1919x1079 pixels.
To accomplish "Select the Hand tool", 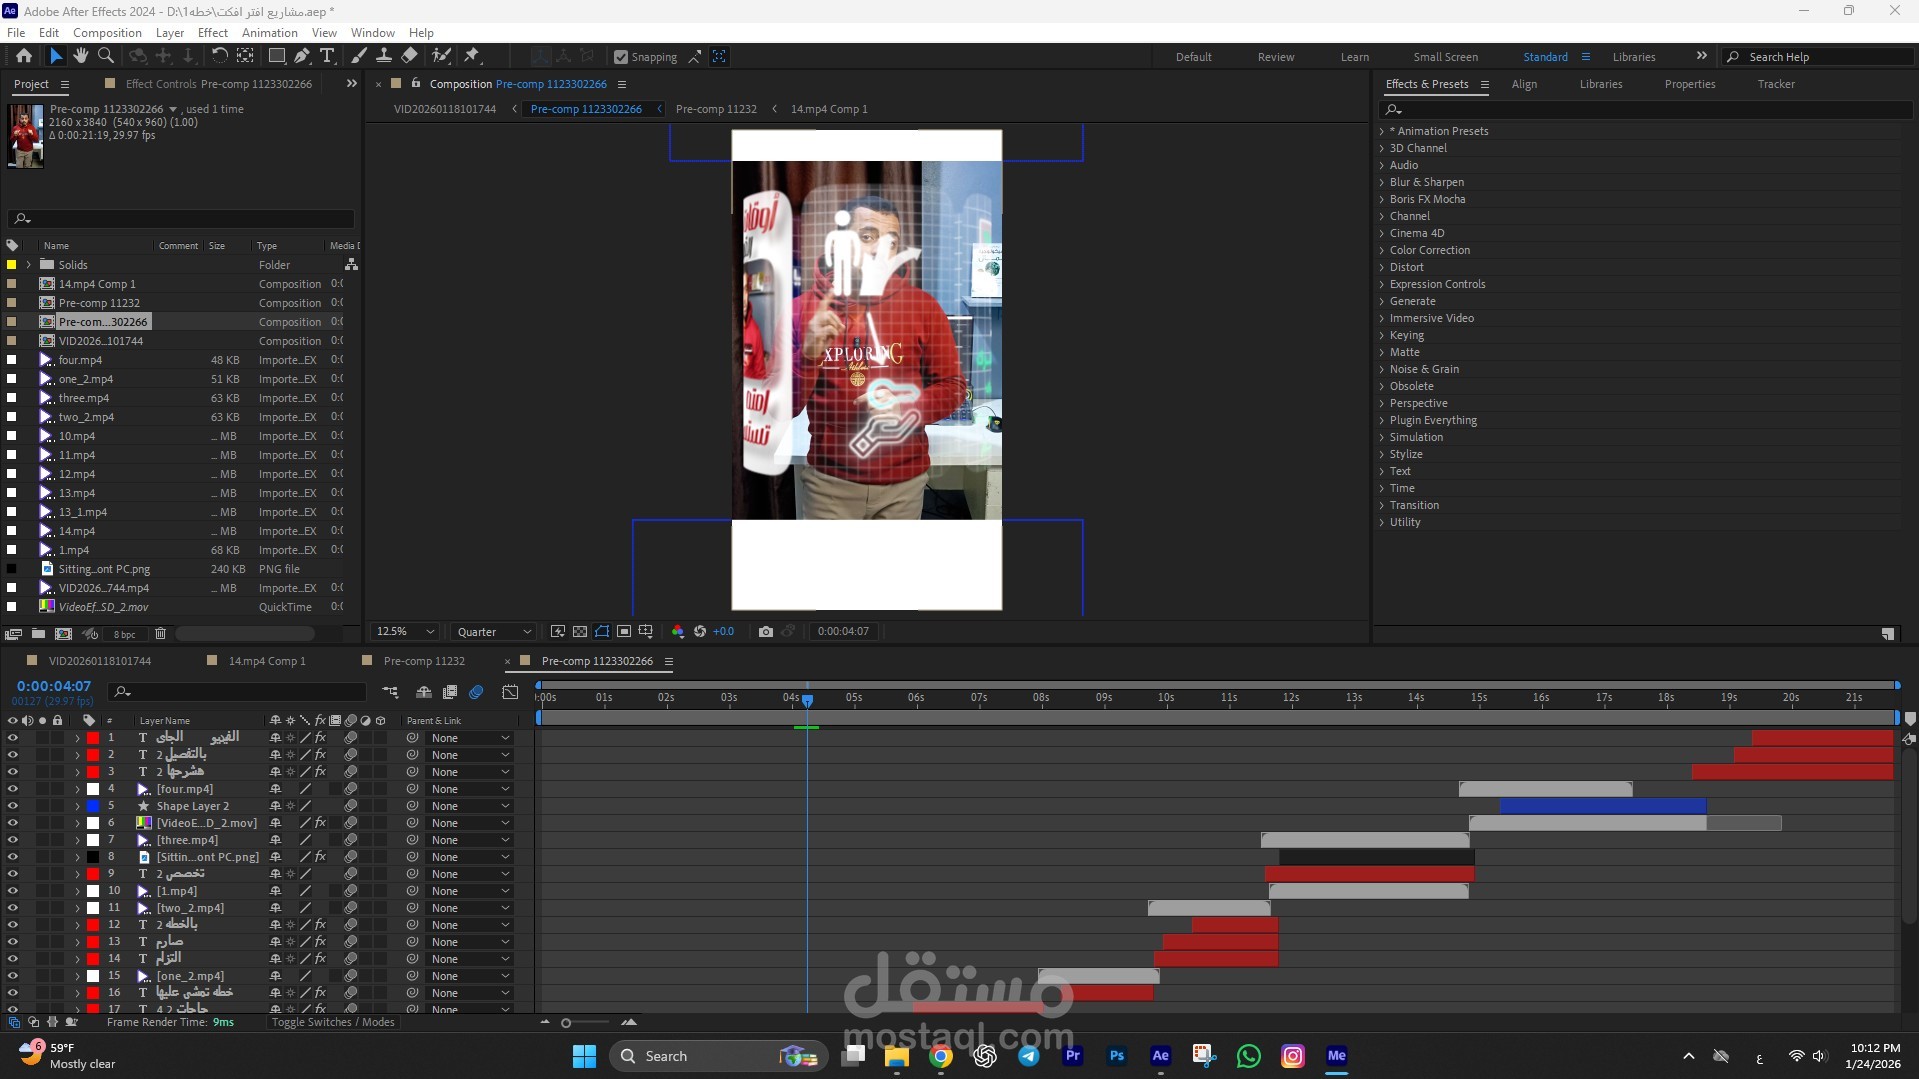I will pyautogui.click(x=81, y=56).
